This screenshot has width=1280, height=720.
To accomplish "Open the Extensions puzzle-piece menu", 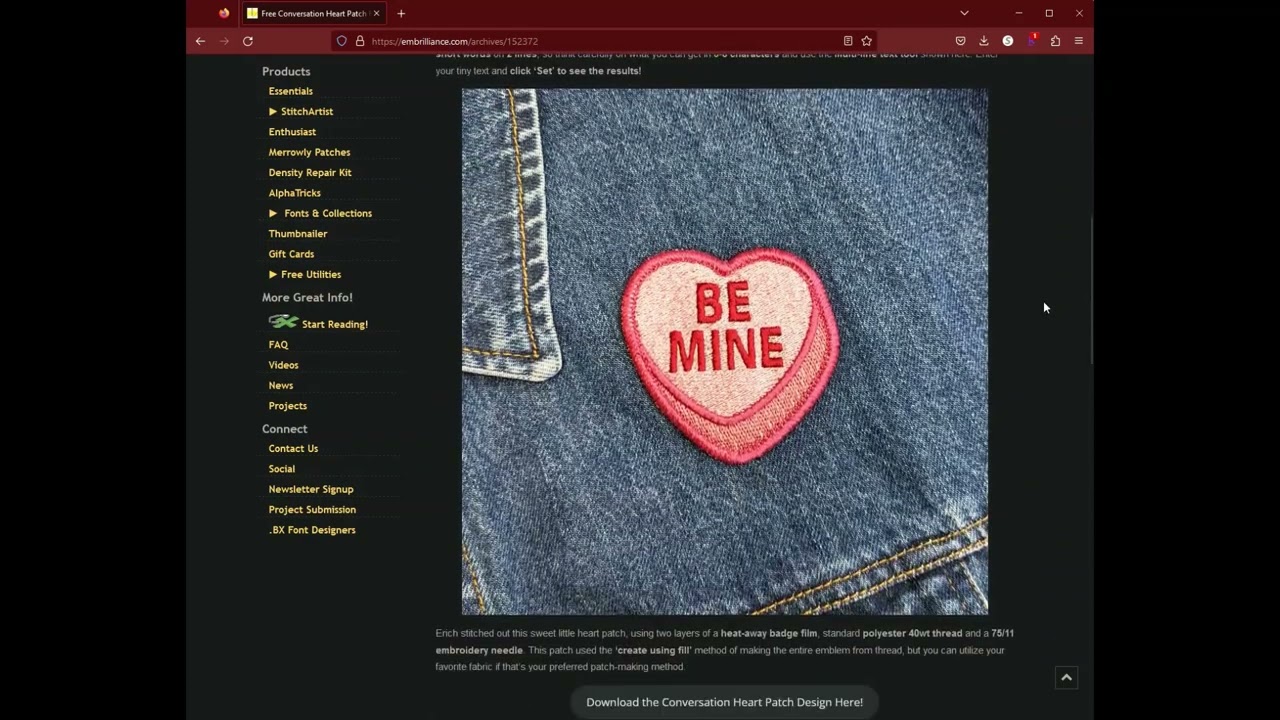I will coord(1055,41).
